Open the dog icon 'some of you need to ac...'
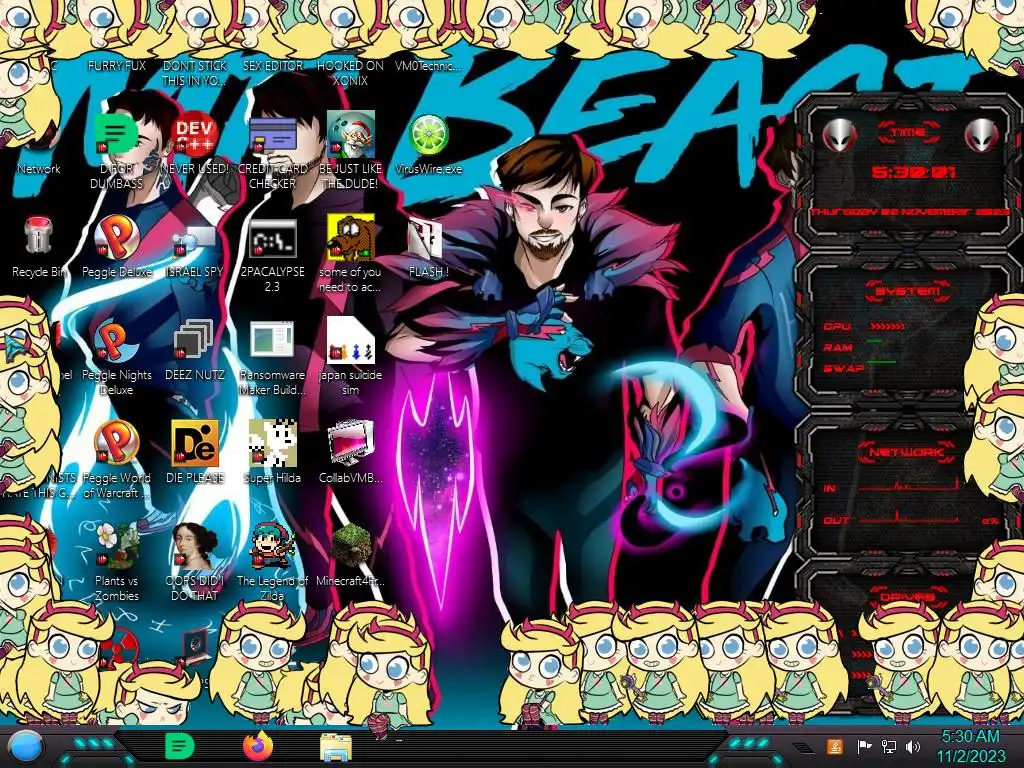Image resolution: width=1024 pixels, height=768 pixels. coord(350,238)
